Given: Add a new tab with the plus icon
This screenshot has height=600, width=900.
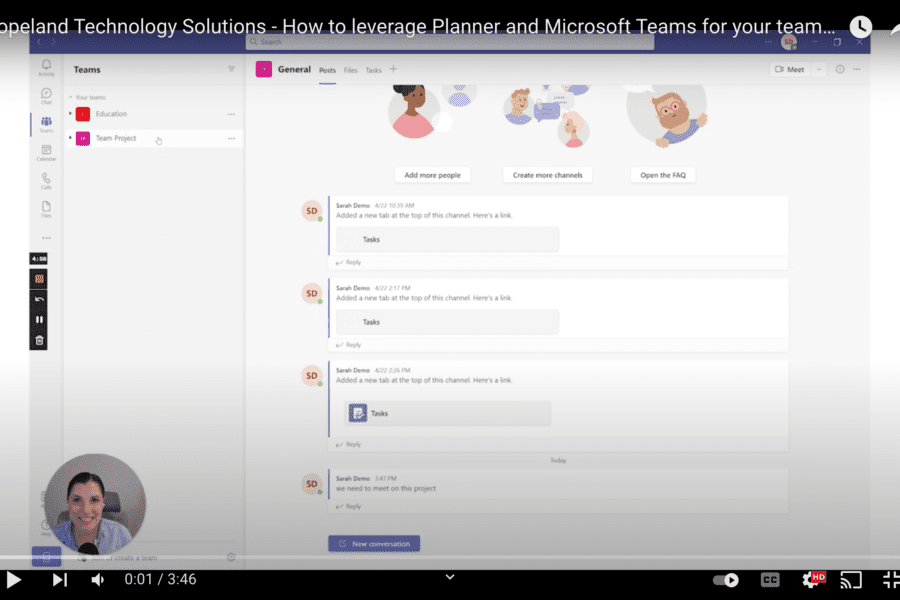Looking at the screenshot, I should coord(394,70).
